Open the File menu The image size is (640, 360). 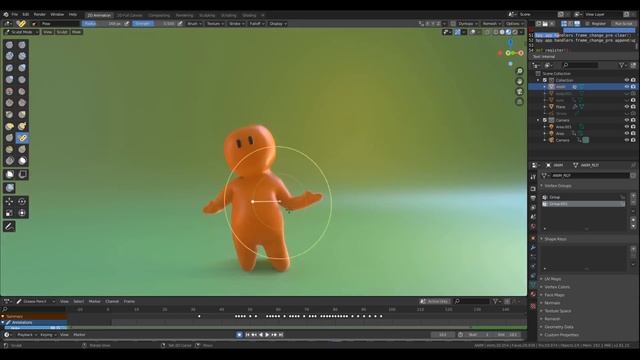[x=15, y=14]
